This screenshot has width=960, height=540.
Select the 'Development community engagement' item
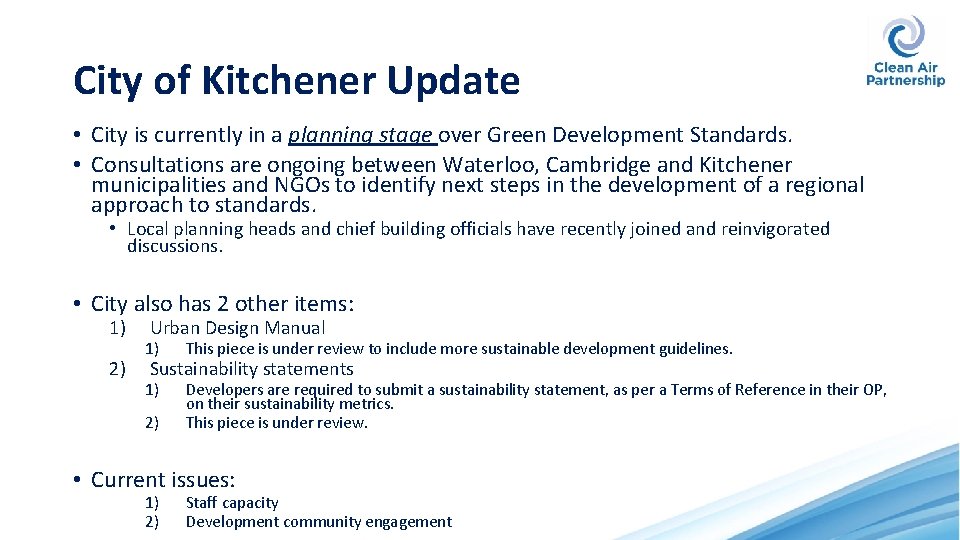[x=318, y=522]
